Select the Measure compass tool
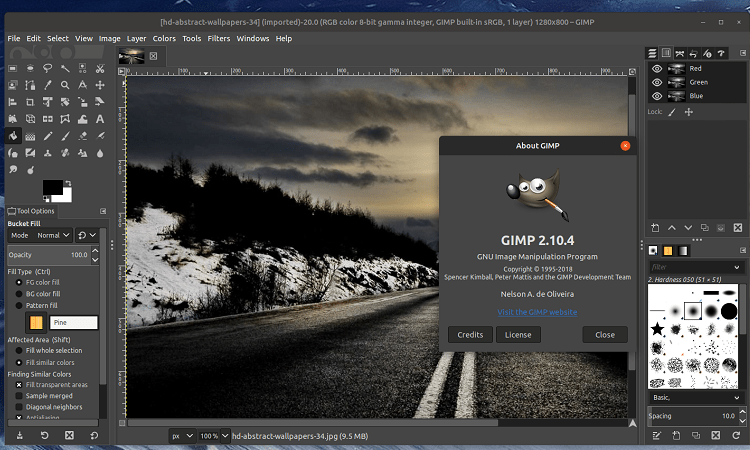 [x=82, y=85]
